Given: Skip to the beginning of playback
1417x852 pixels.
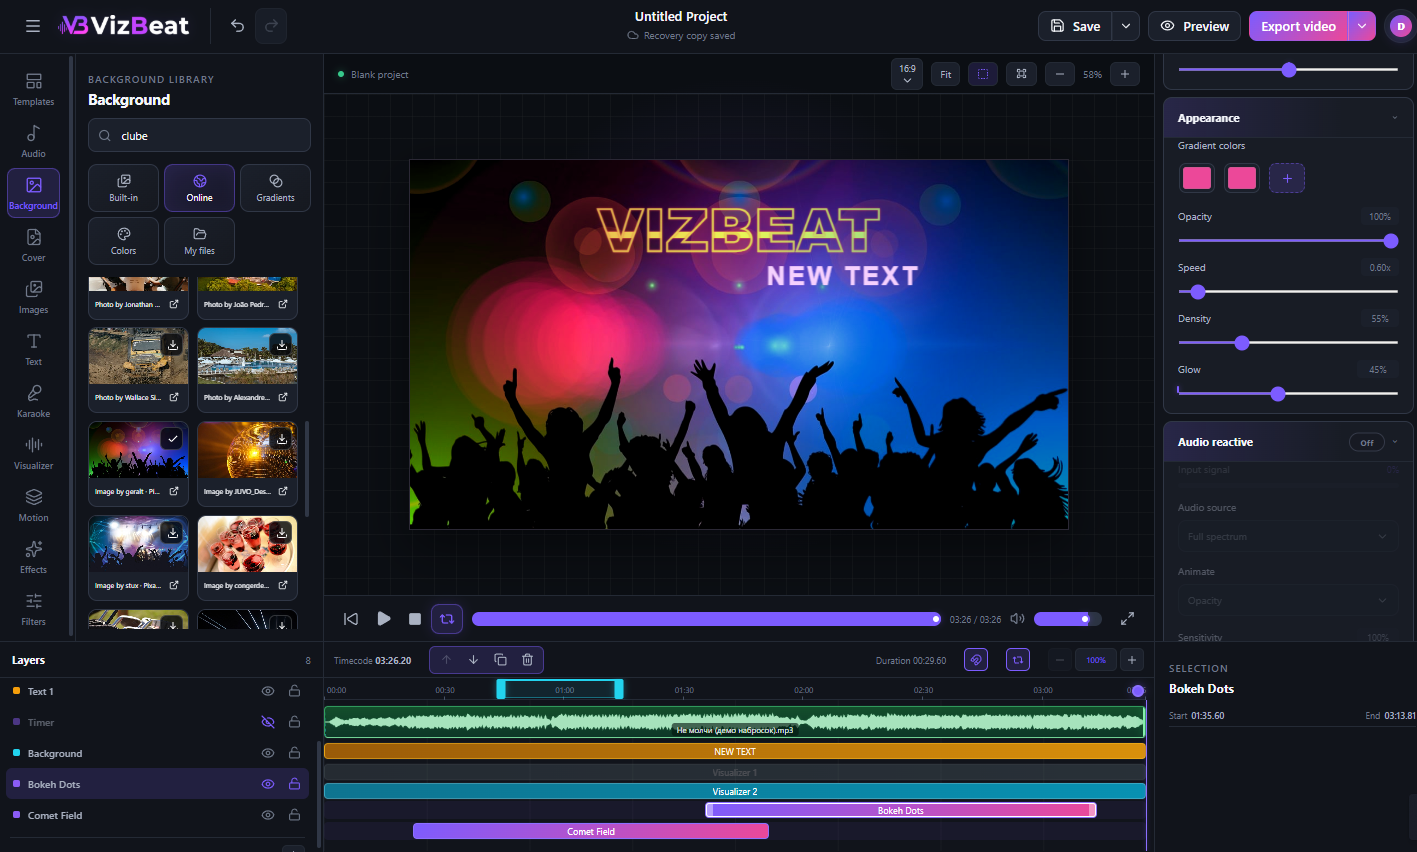Looking at the screenshot, I should tap(351, 619).
